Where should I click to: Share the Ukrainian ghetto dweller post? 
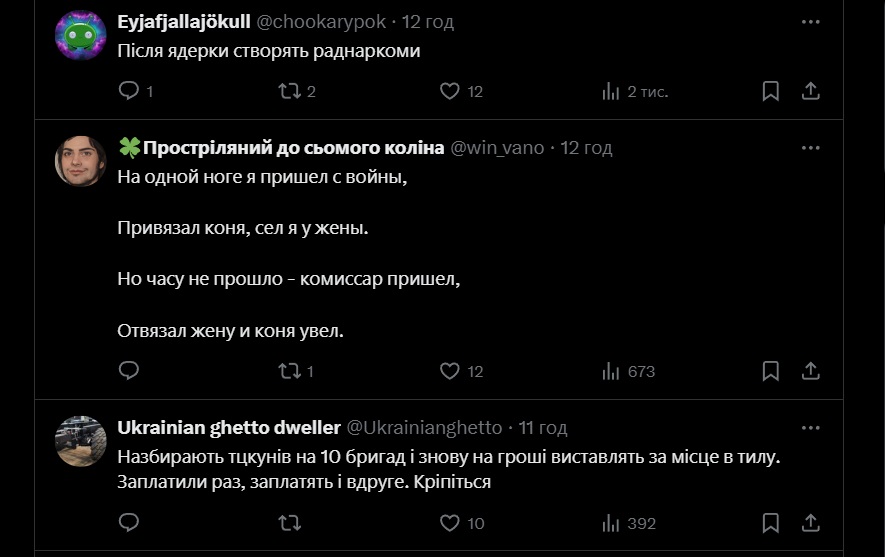pos(811,523)
